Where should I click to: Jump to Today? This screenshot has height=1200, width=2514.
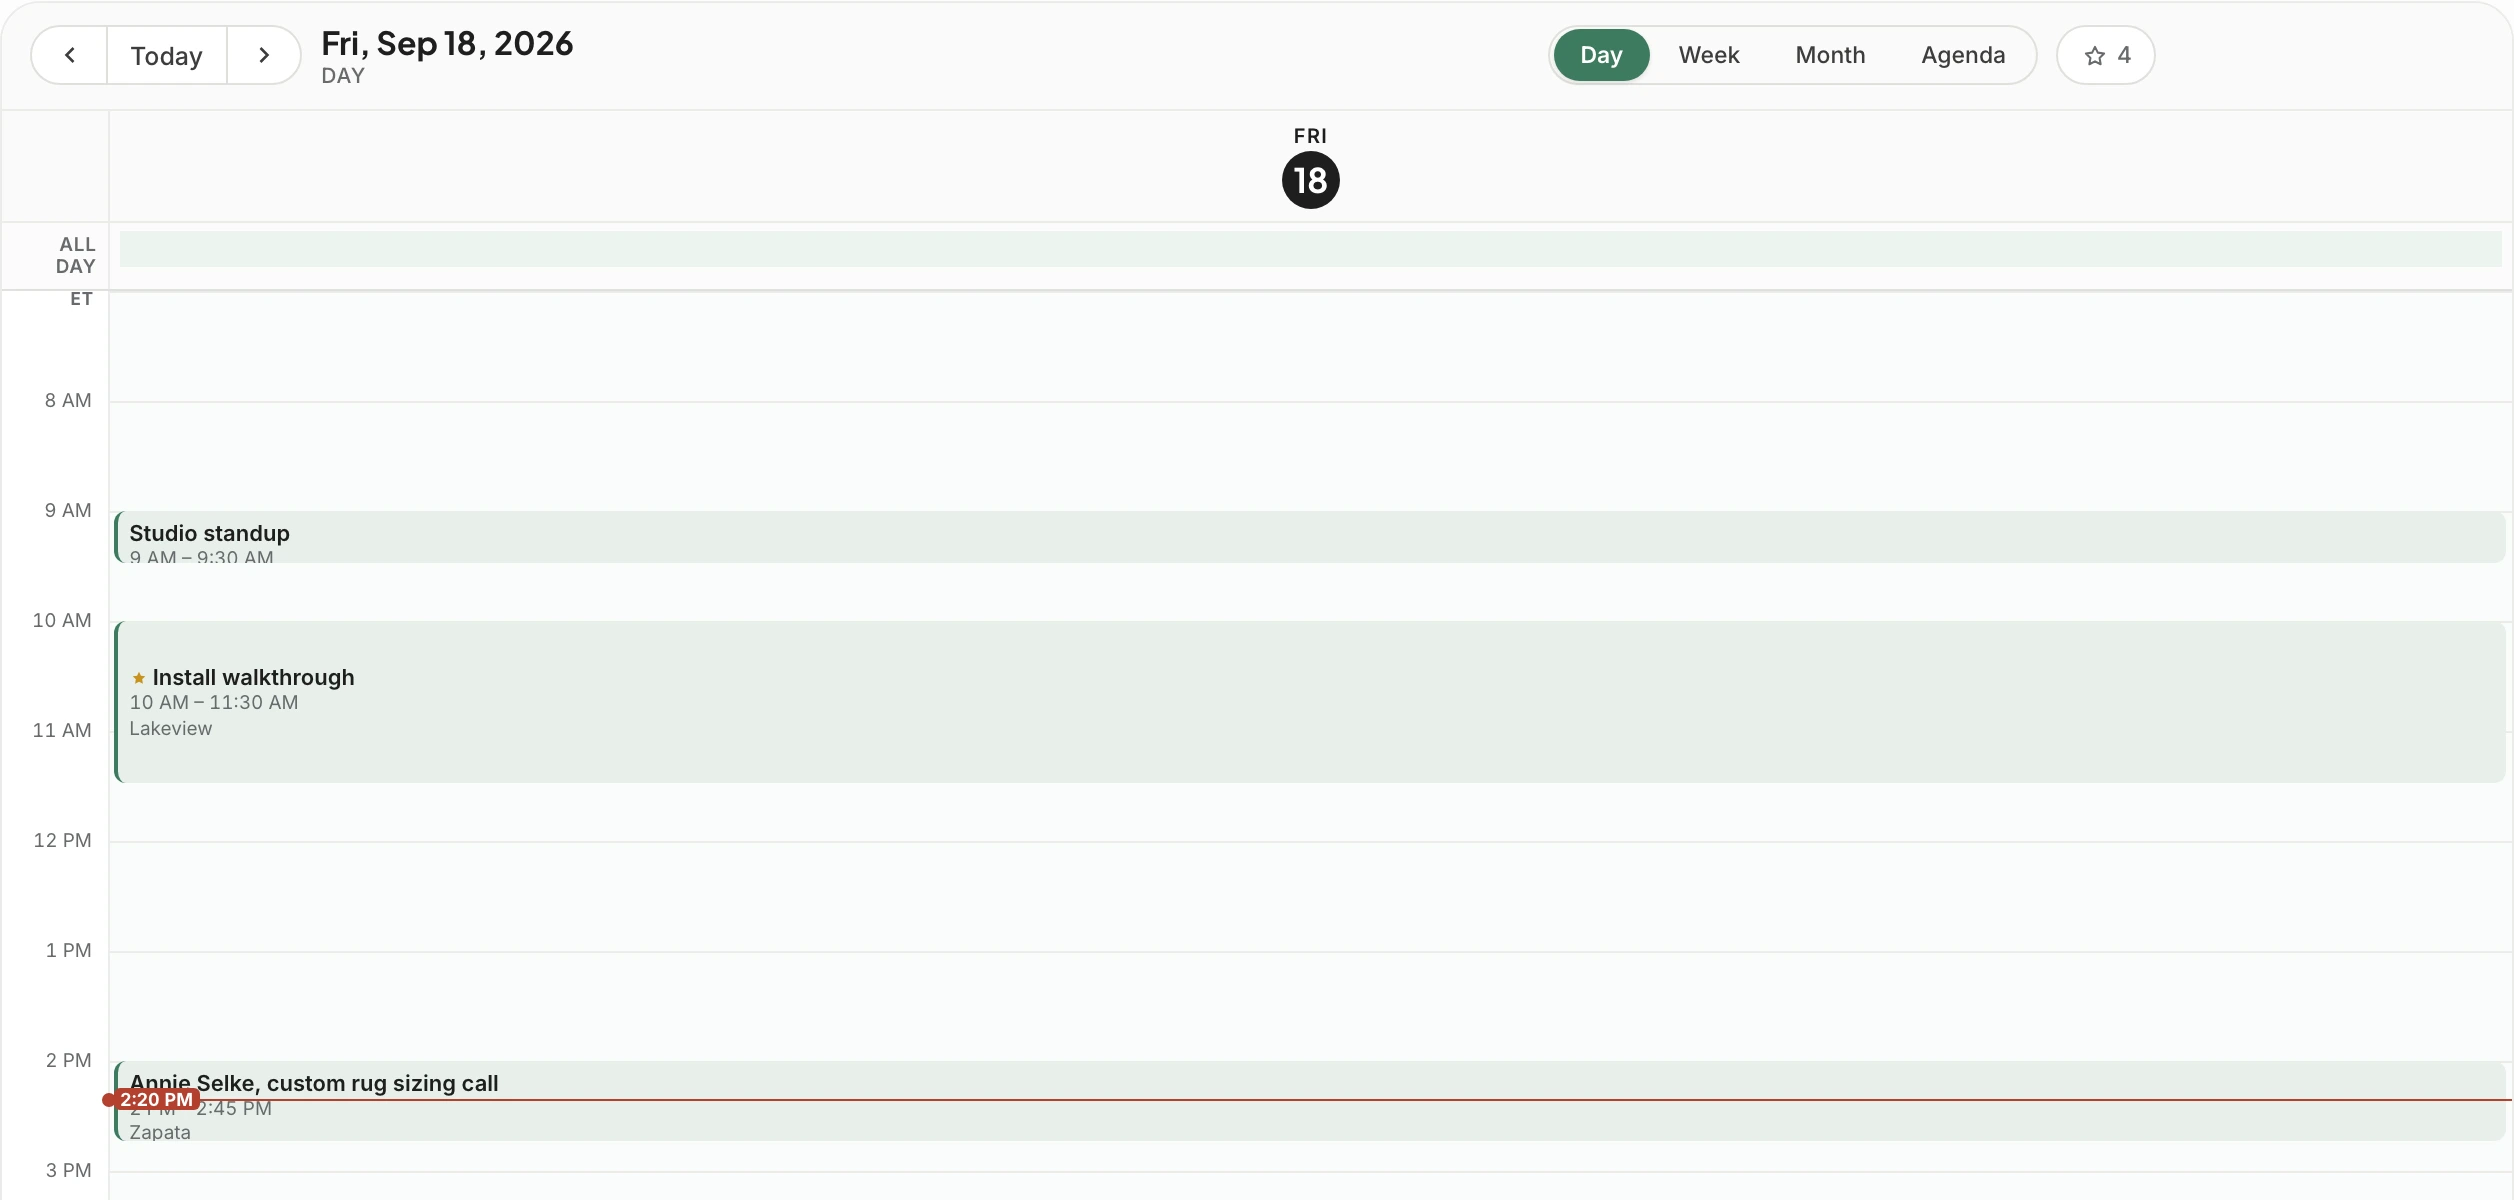tap(167, 56)
